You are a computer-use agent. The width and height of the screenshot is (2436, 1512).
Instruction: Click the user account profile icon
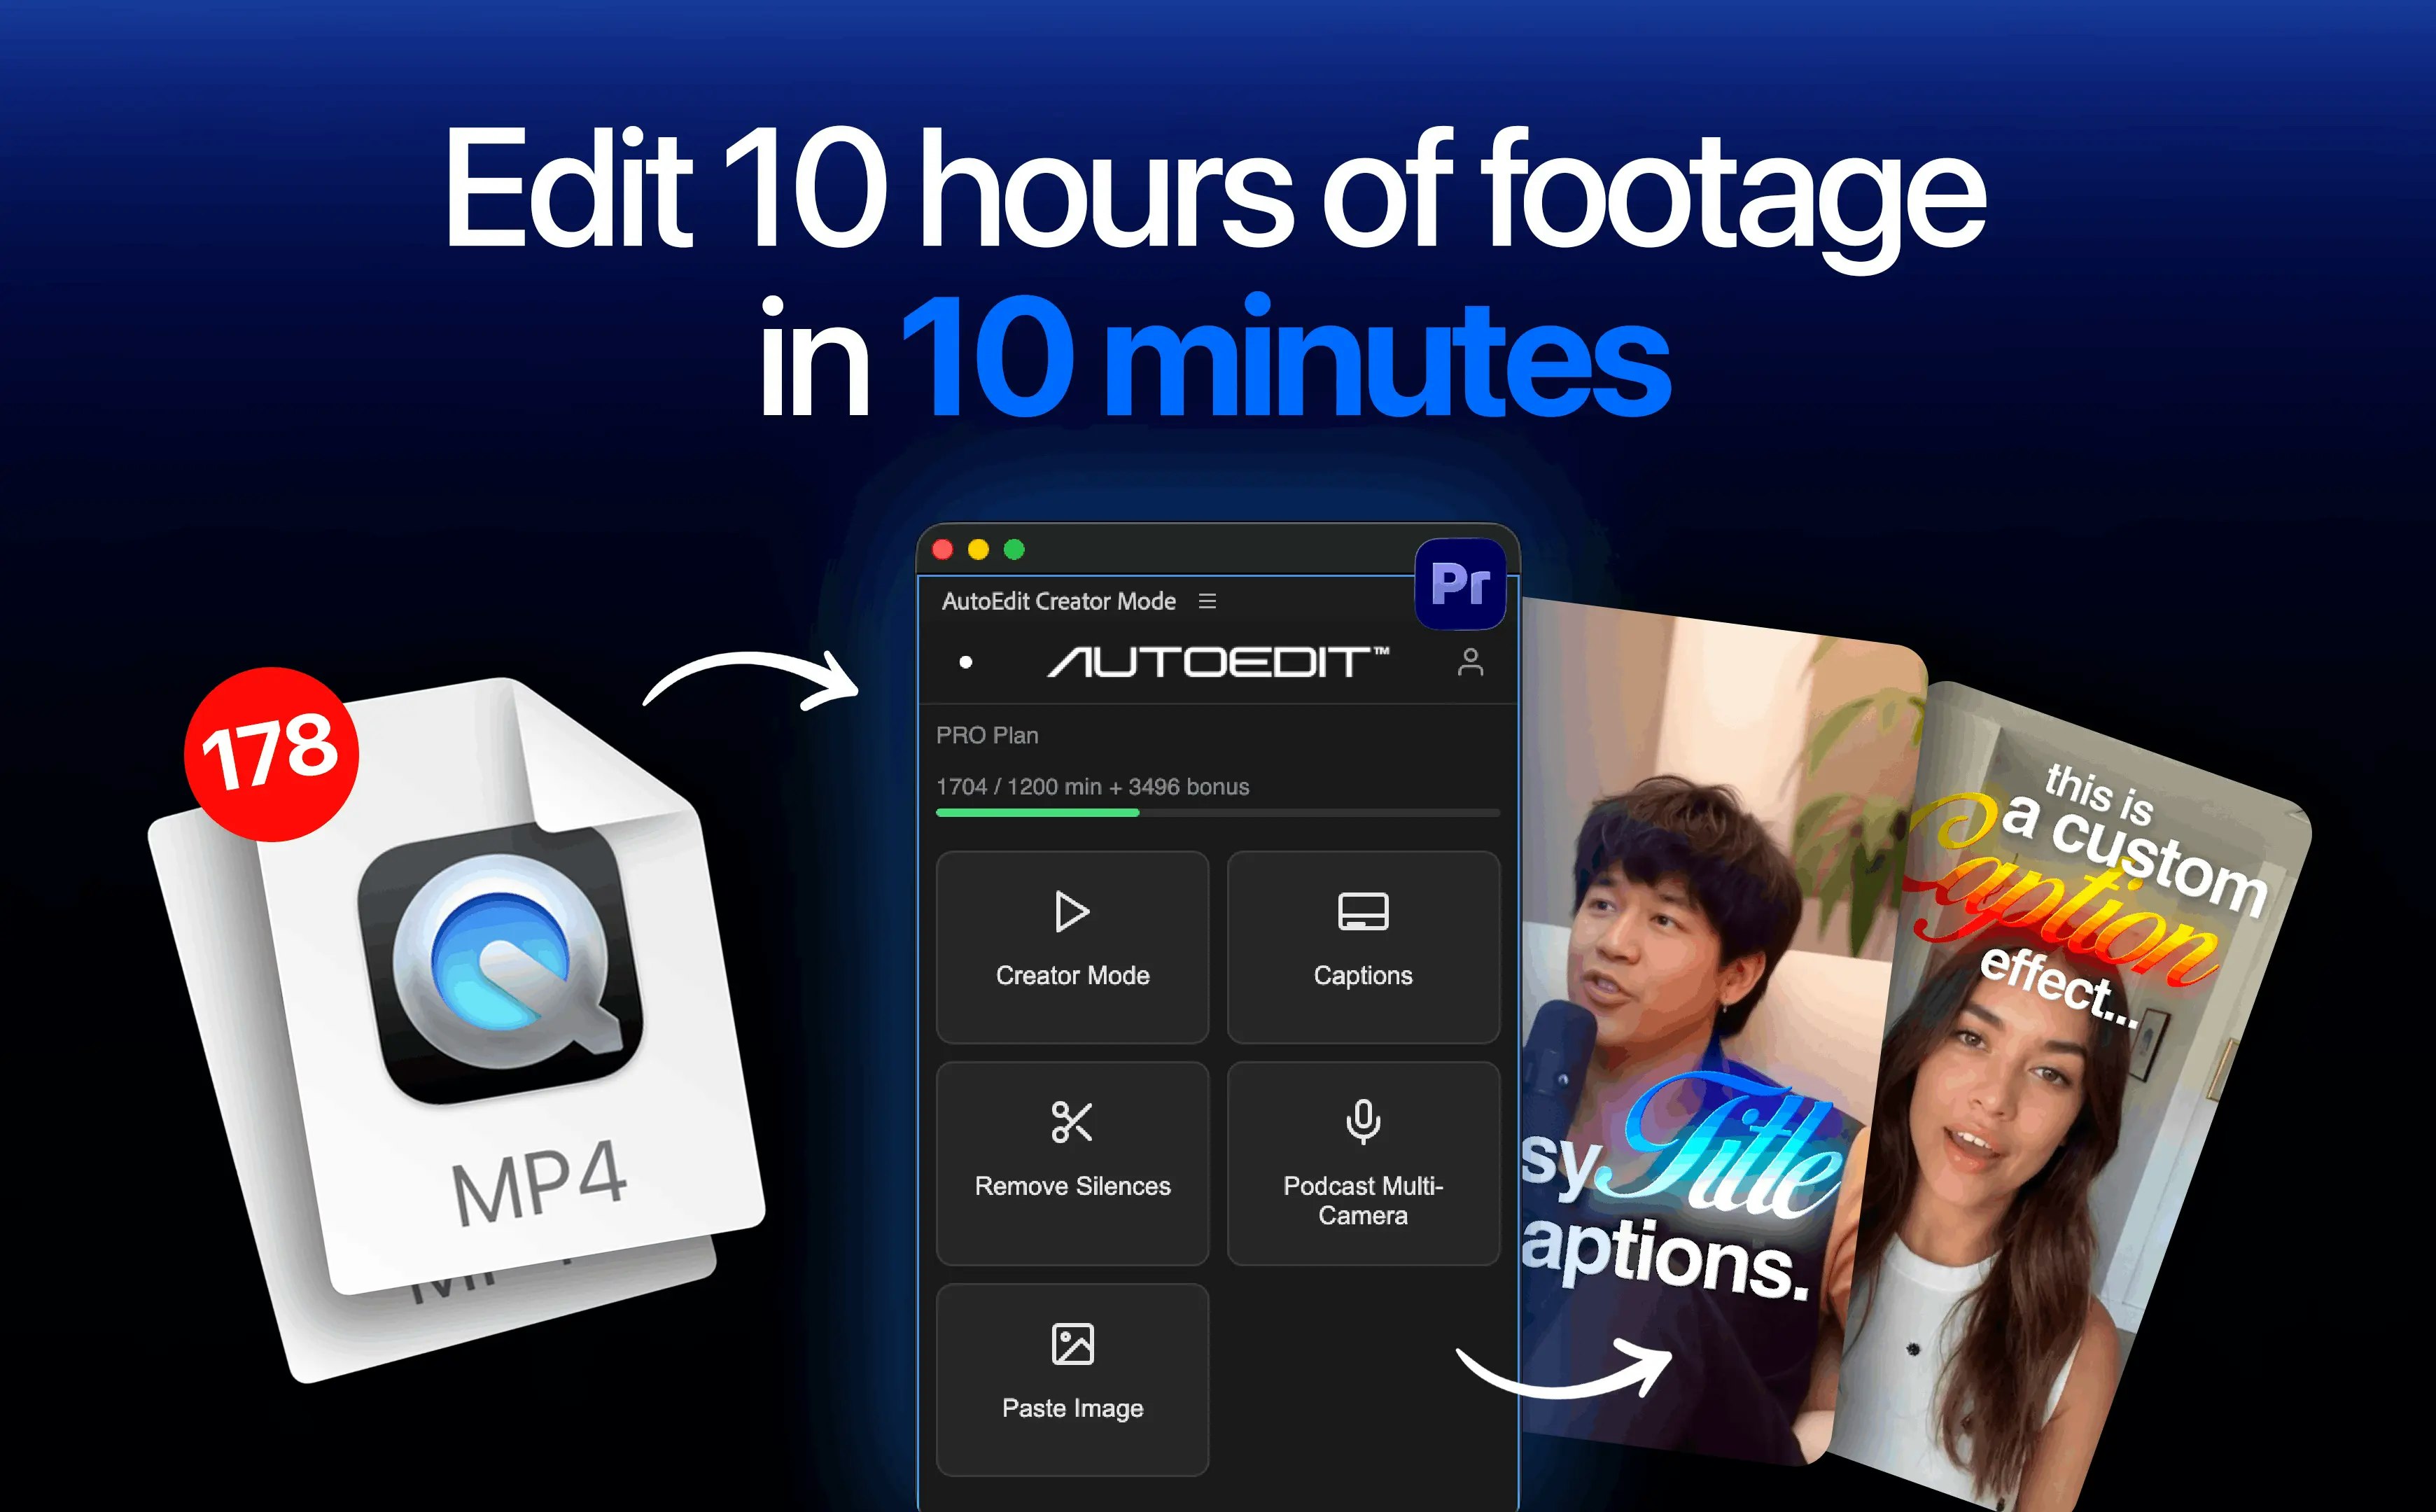1470,662
